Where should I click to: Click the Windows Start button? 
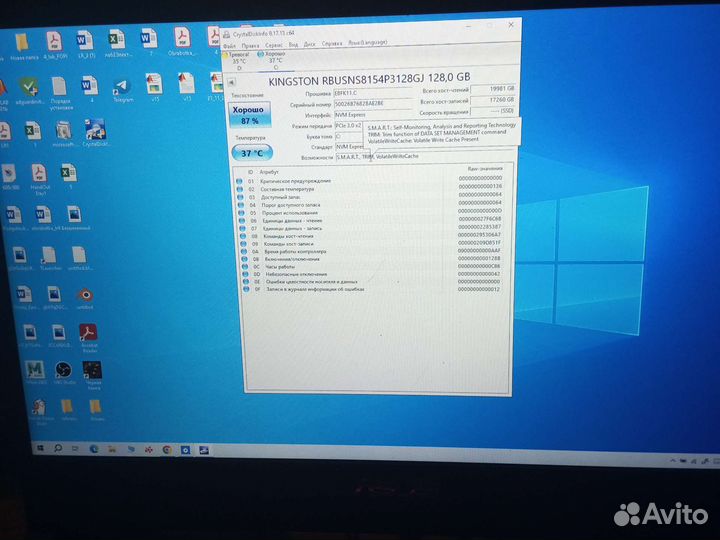(41, 449)
